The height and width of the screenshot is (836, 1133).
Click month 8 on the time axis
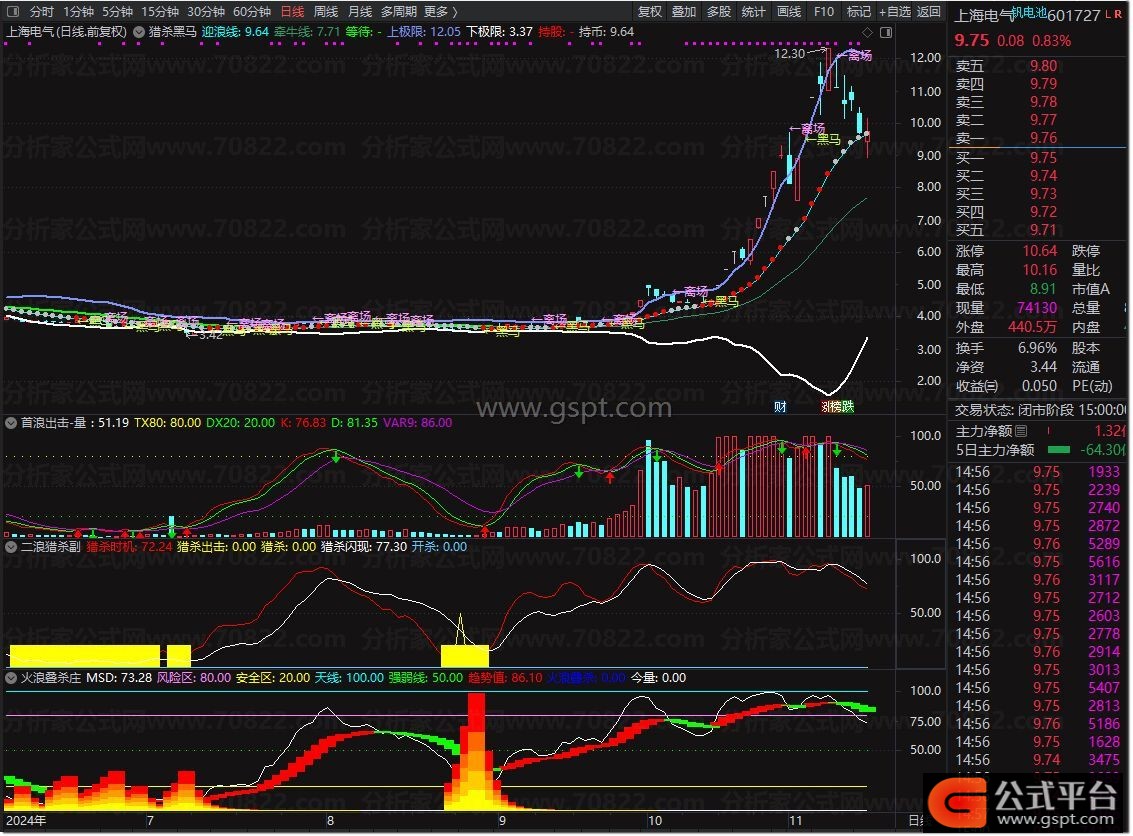(330, 821)
